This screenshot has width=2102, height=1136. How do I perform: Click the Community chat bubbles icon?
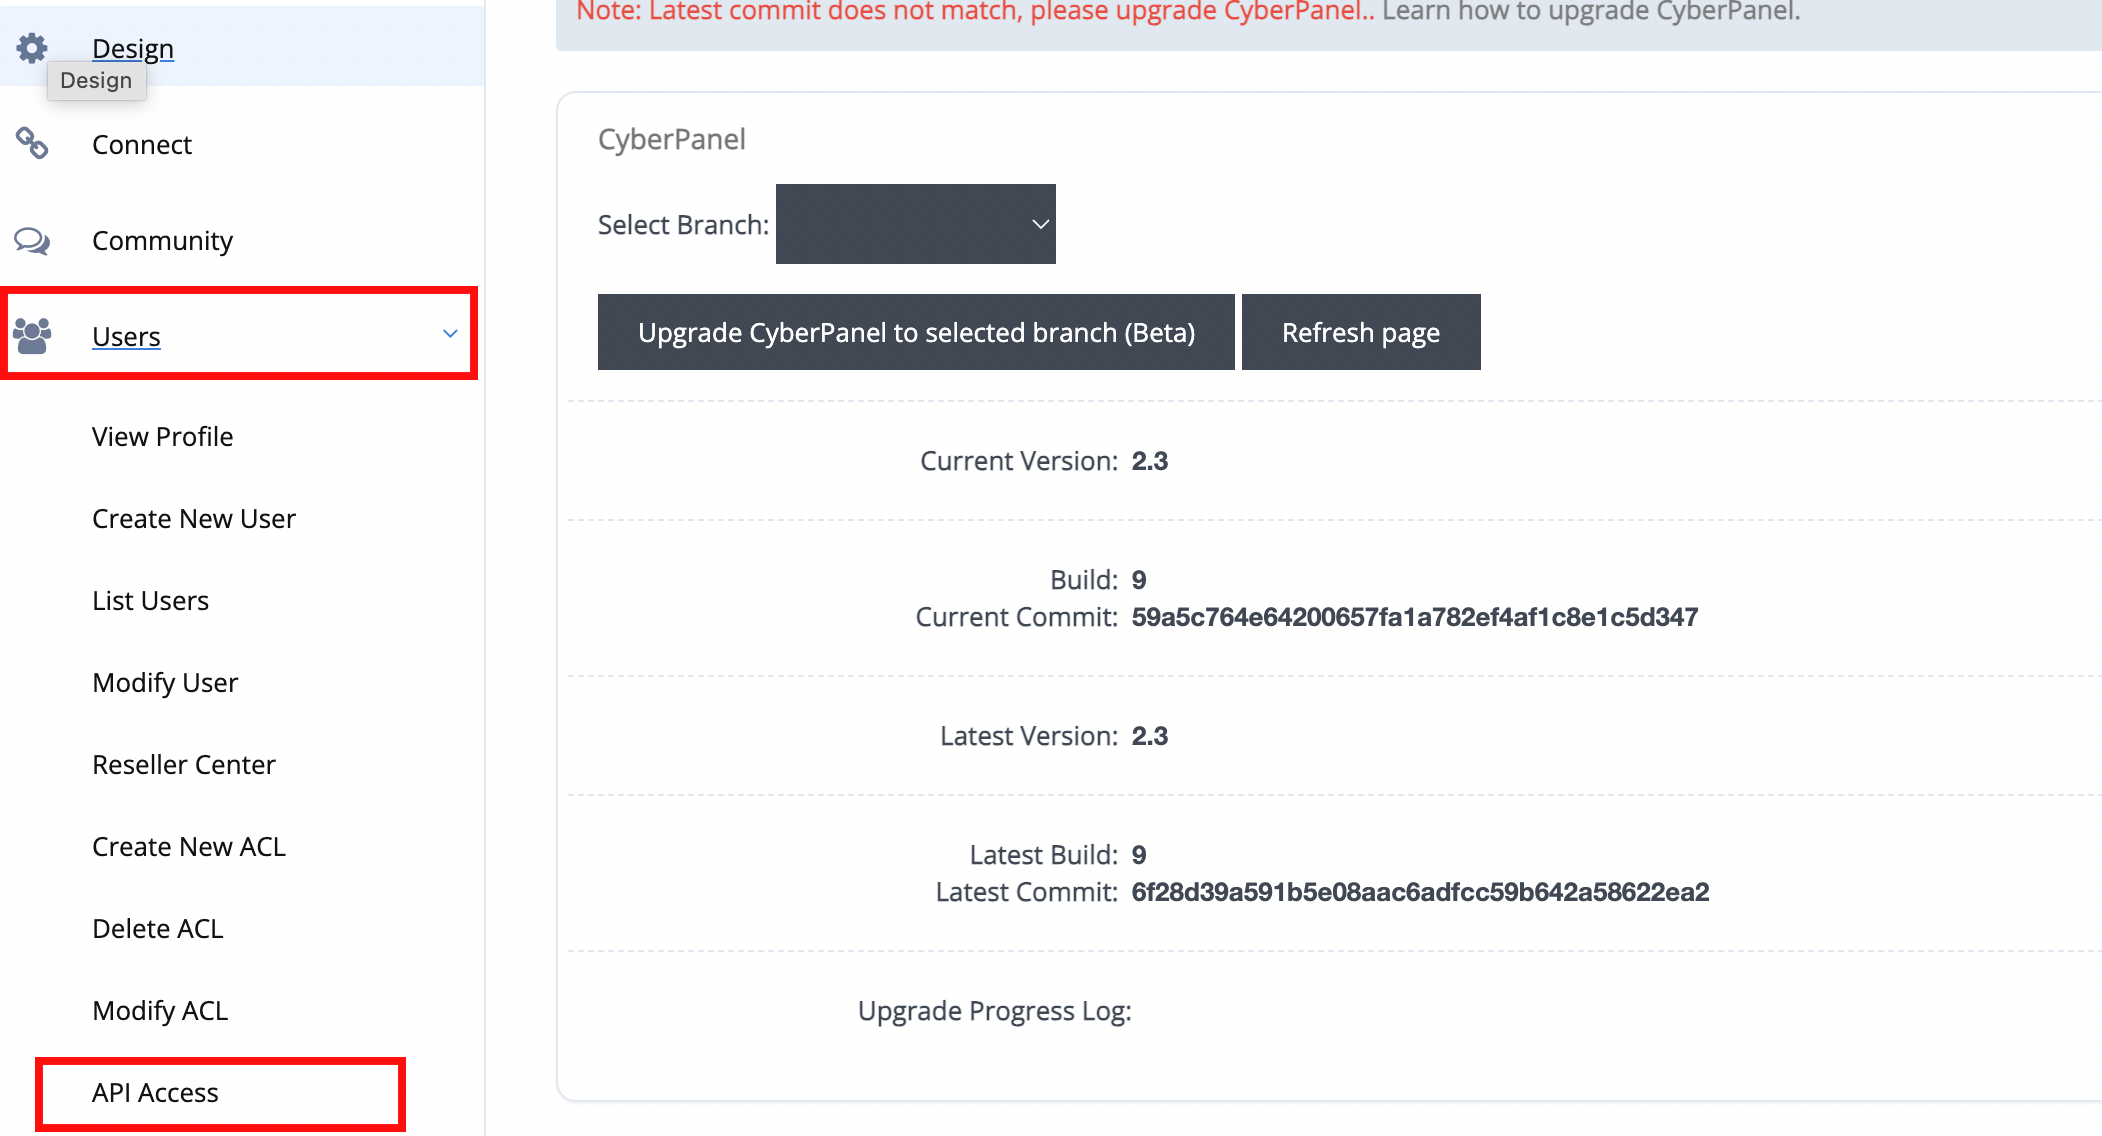tap(32, 240)
